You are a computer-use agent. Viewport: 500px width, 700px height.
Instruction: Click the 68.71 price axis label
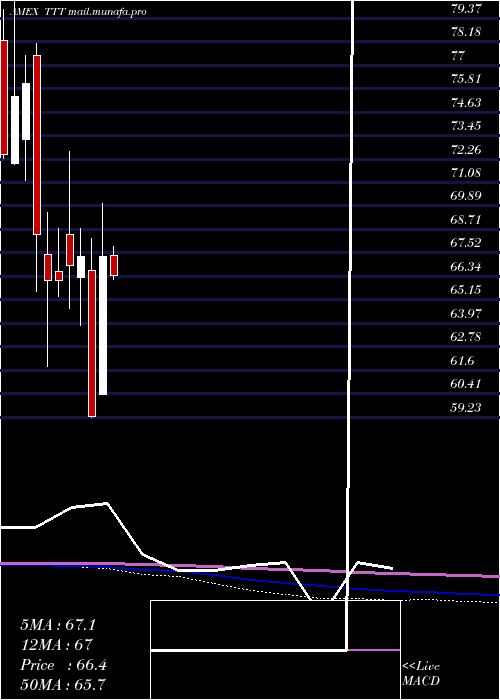(466, 220)
